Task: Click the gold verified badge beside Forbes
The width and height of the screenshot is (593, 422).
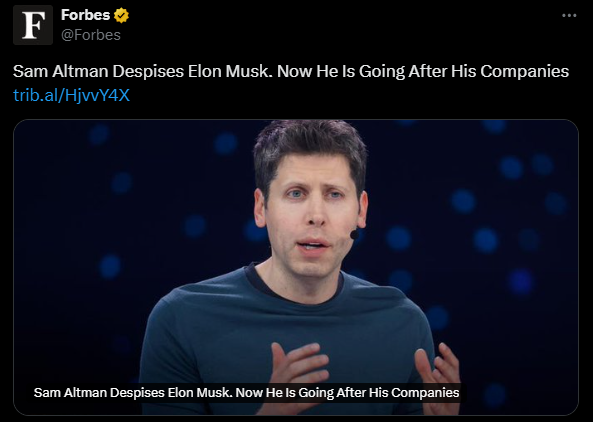Action: pos(121,16)
